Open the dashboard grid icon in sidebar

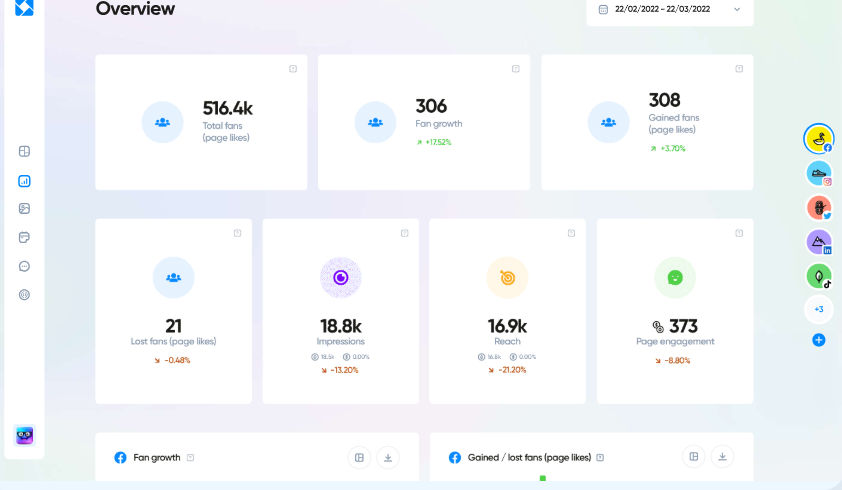24,152
